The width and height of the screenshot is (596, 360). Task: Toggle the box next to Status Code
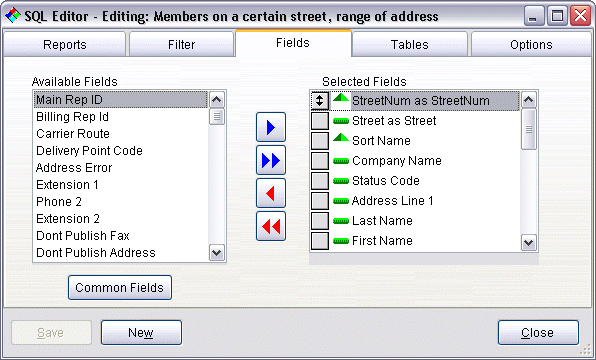click(320, 181)
